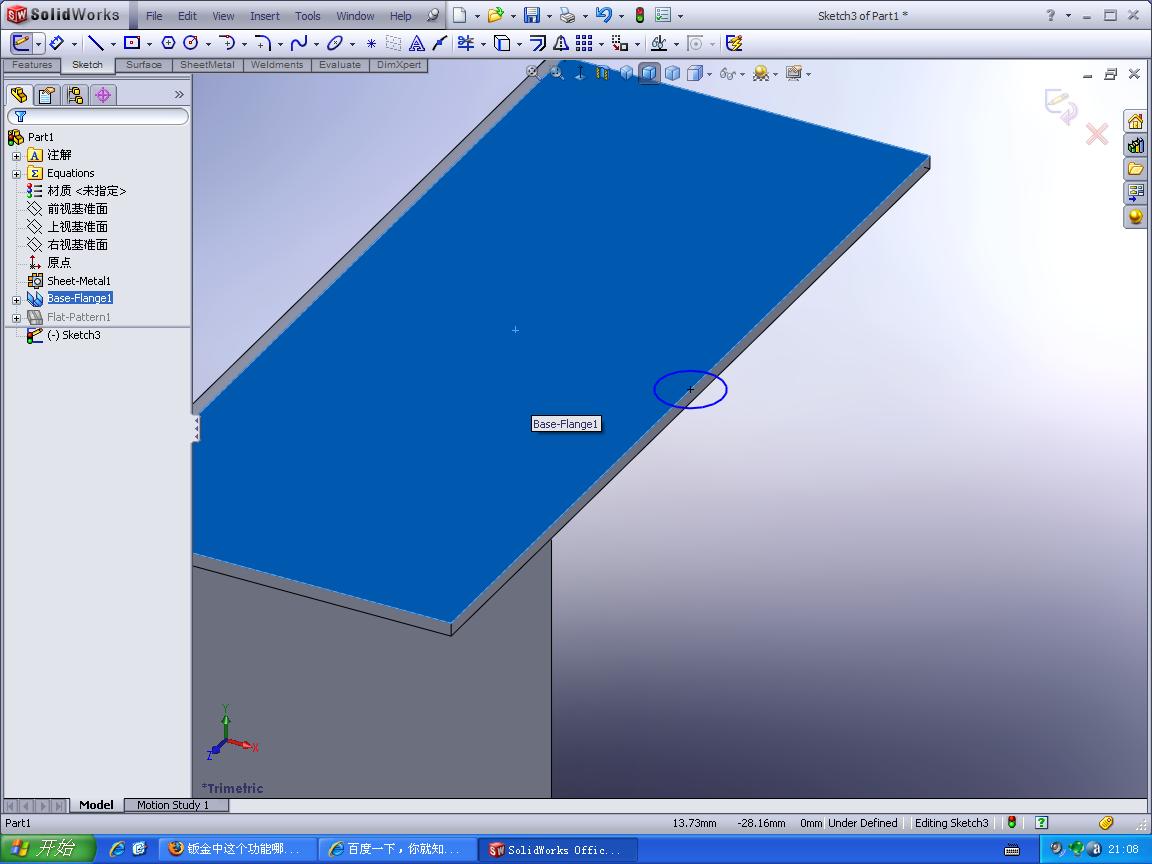
Task: Select Sheet-Metal1 in feature tree
Action: coord(79,281)
